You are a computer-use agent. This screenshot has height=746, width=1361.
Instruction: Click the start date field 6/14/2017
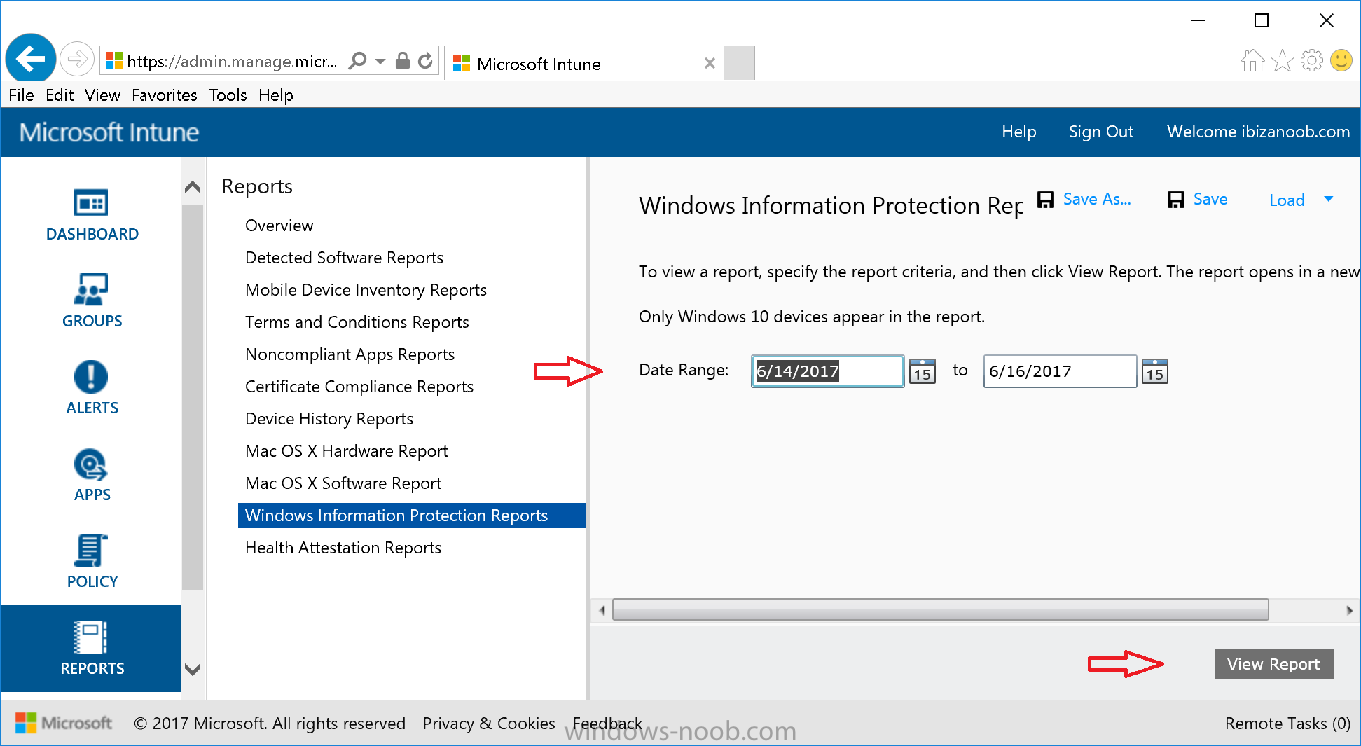828,371
